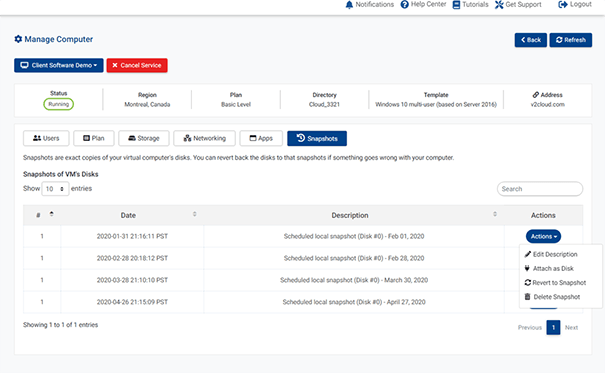The width and height of the screenshot is (605, 373).
Task: Click the date 2020-03-28 21:10:10 PST
Action: point(132,280)
